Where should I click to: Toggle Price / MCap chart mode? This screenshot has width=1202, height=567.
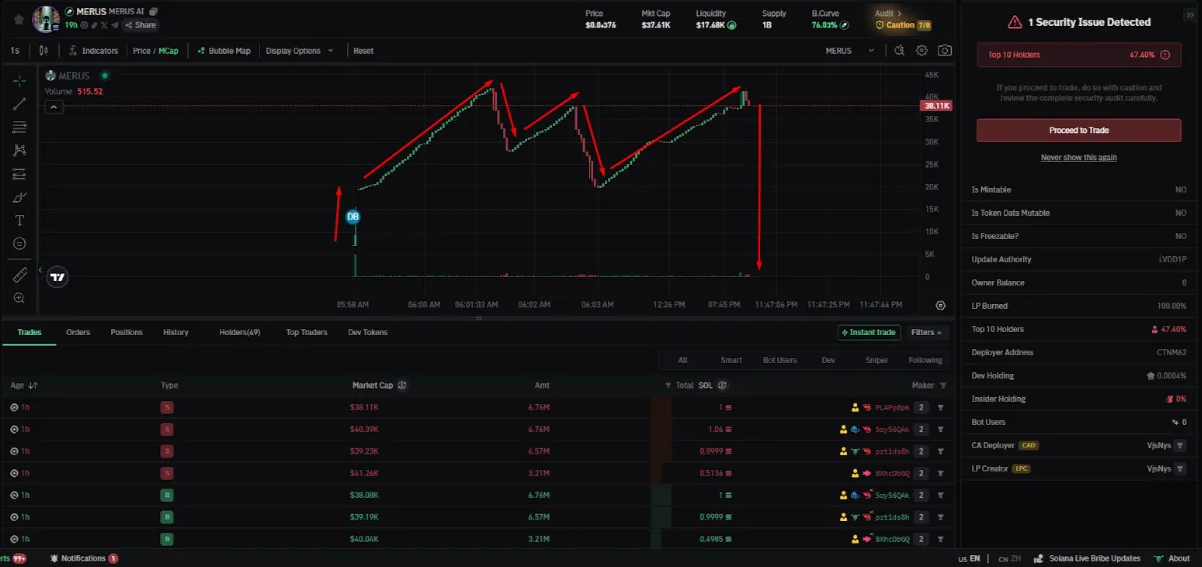(155, 51)
